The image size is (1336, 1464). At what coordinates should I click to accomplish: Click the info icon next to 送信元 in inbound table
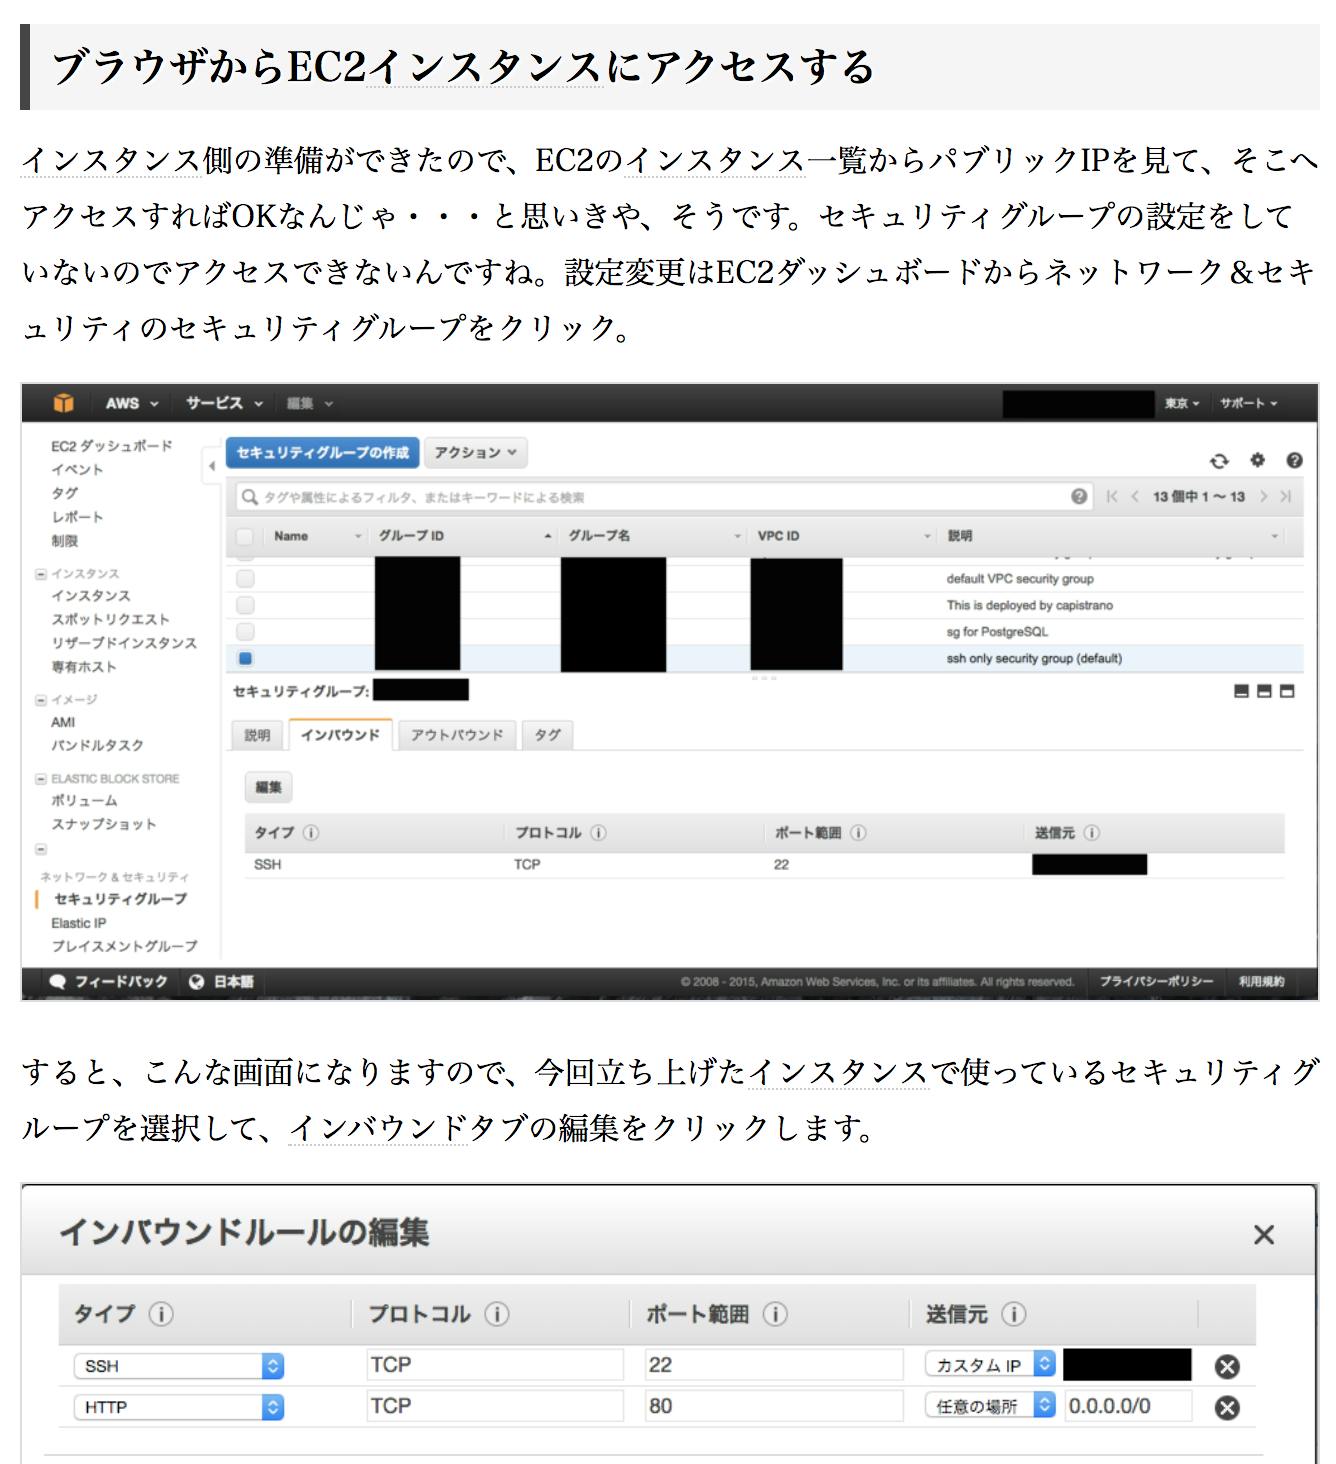(1091, 832)
